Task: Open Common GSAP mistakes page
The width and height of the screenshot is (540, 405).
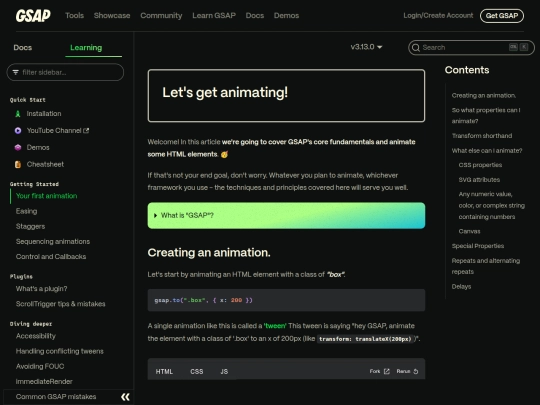Action: click(56, 397)
